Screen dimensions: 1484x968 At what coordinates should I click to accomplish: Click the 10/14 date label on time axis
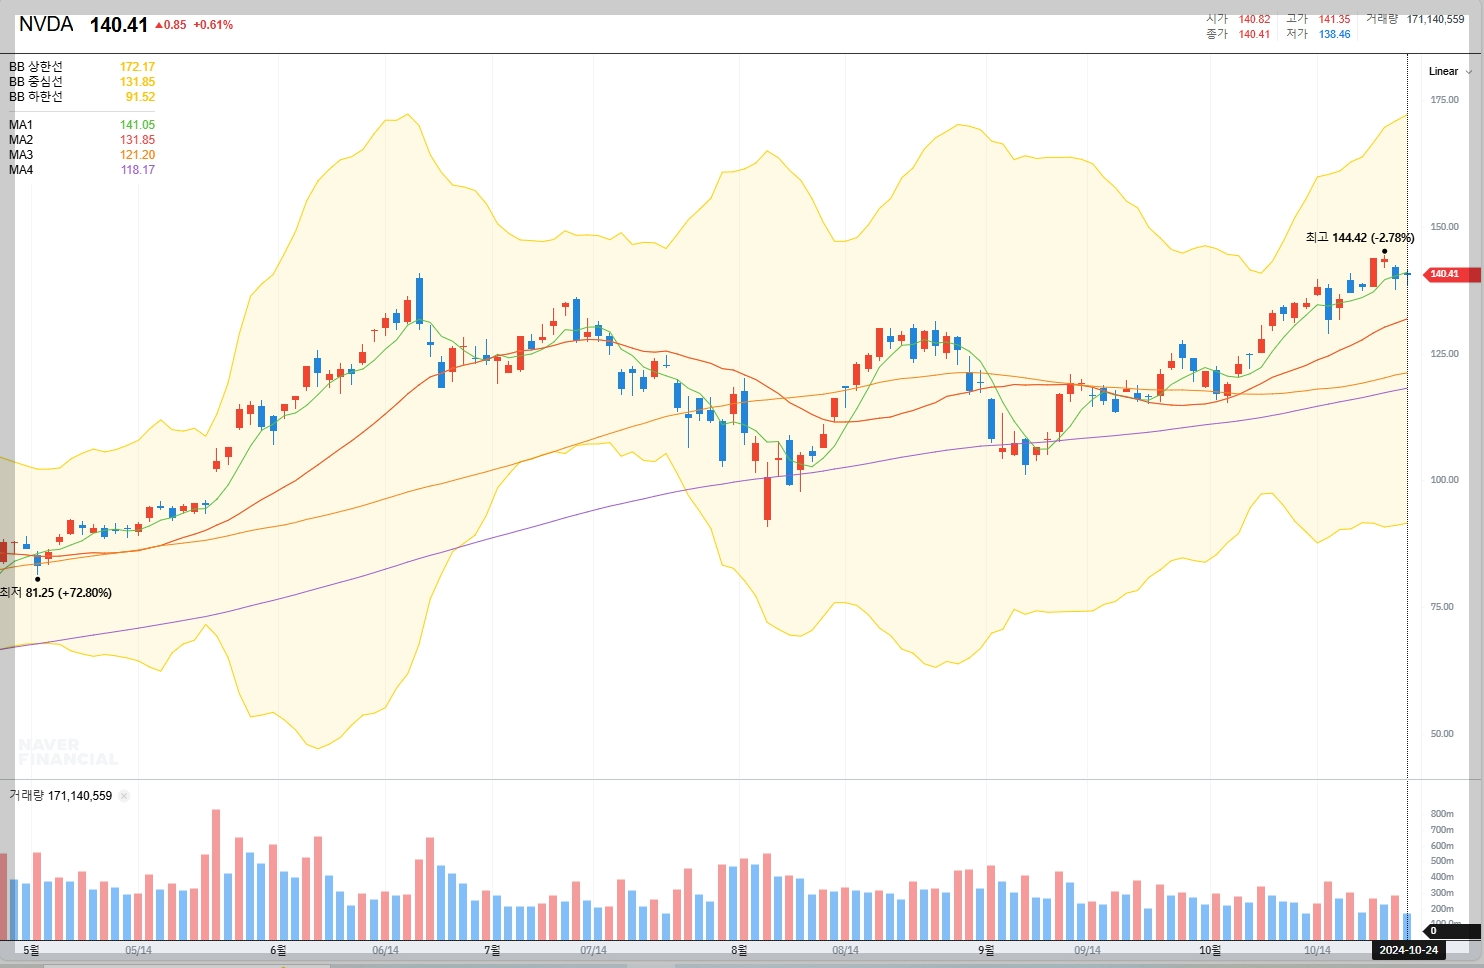1317,950
